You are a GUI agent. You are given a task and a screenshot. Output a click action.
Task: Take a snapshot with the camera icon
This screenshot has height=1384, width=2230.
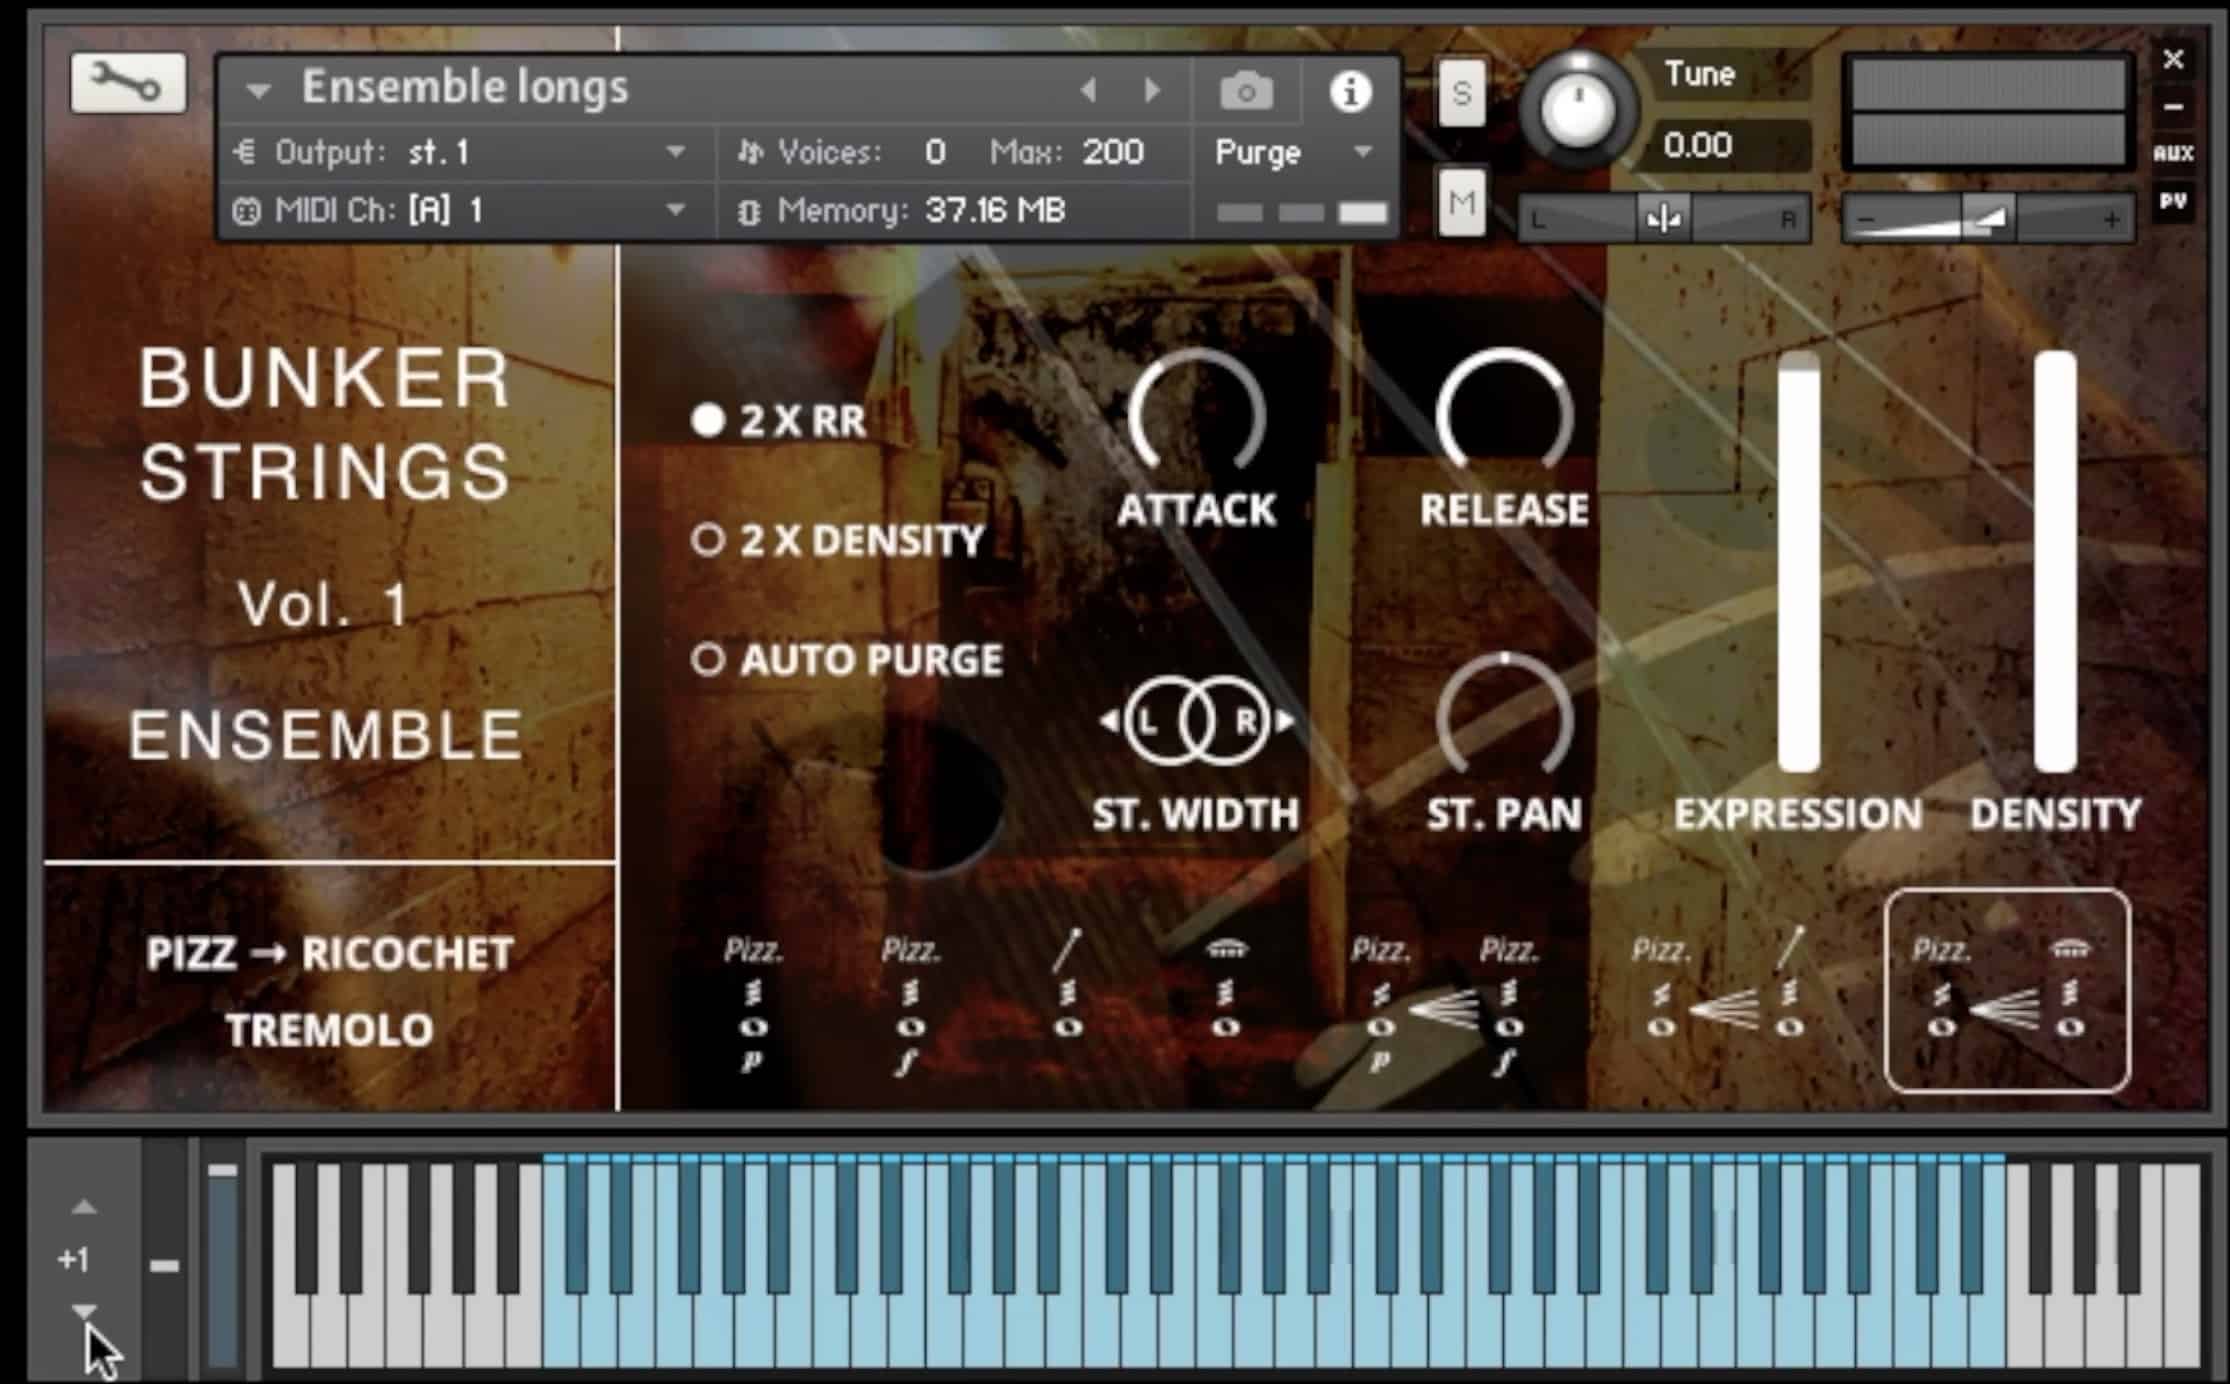pyautogui.click(x=1246, y=92)
